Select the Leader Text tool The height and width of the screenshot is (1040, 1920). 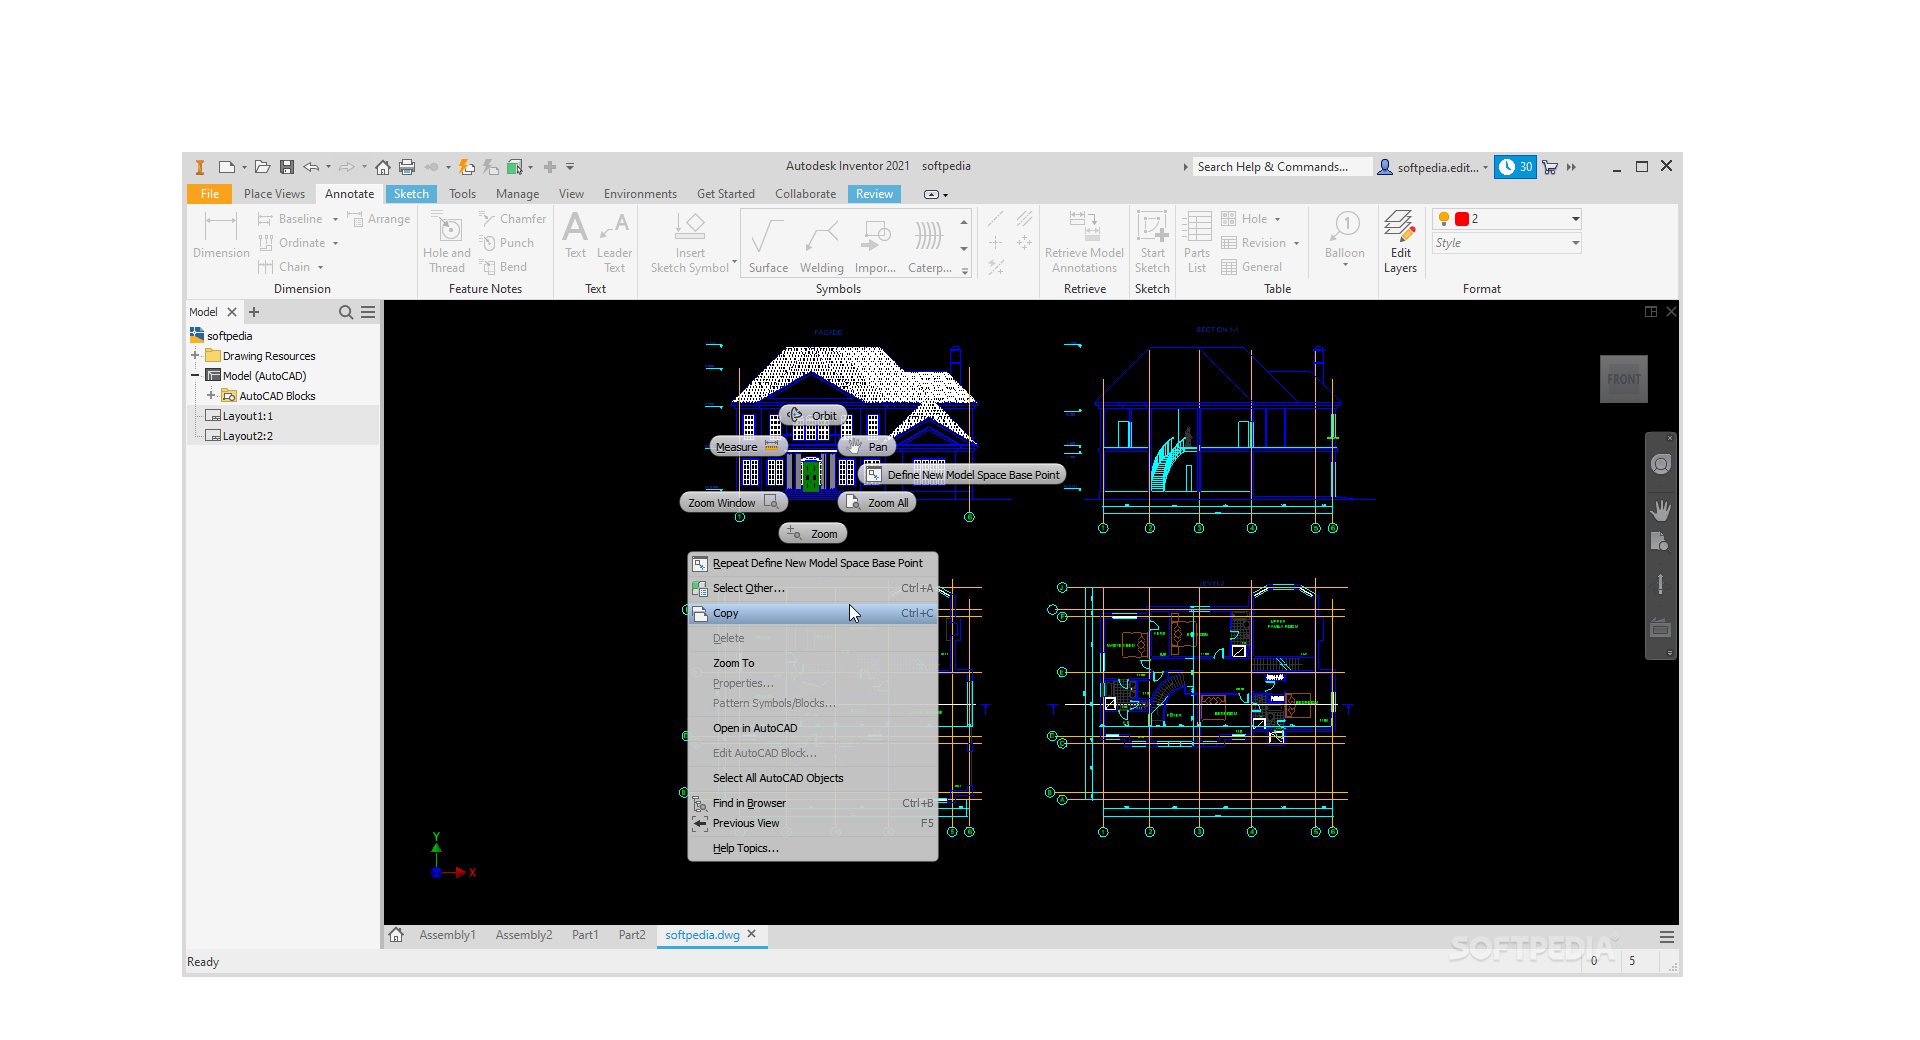click(614, 229)
